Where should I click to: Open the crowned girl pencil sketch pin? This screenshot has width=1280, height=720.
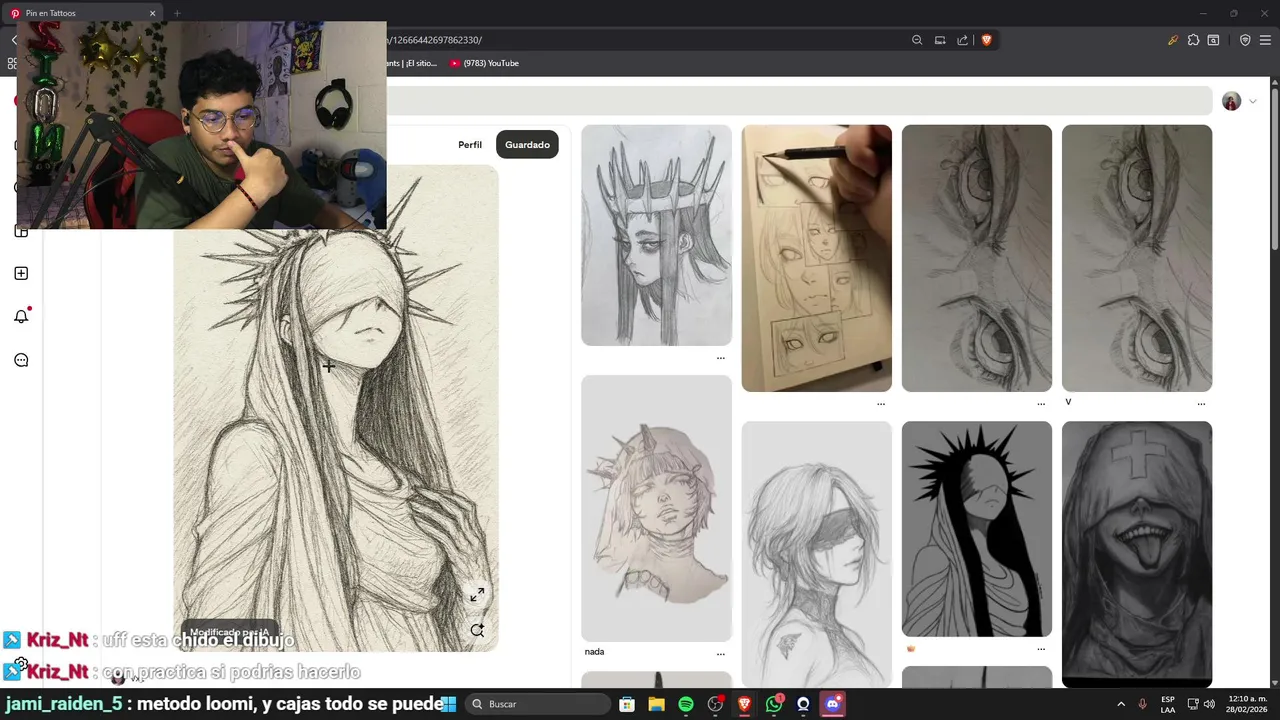(656, 235)
